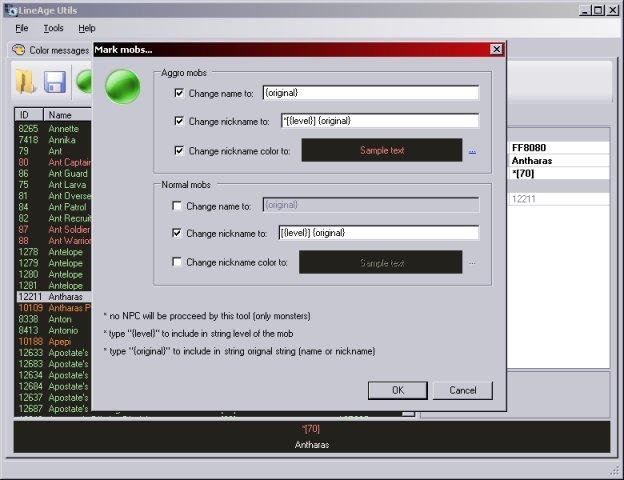
Task: Close the Mark mobs dialog
Action: tap(496, 49)
